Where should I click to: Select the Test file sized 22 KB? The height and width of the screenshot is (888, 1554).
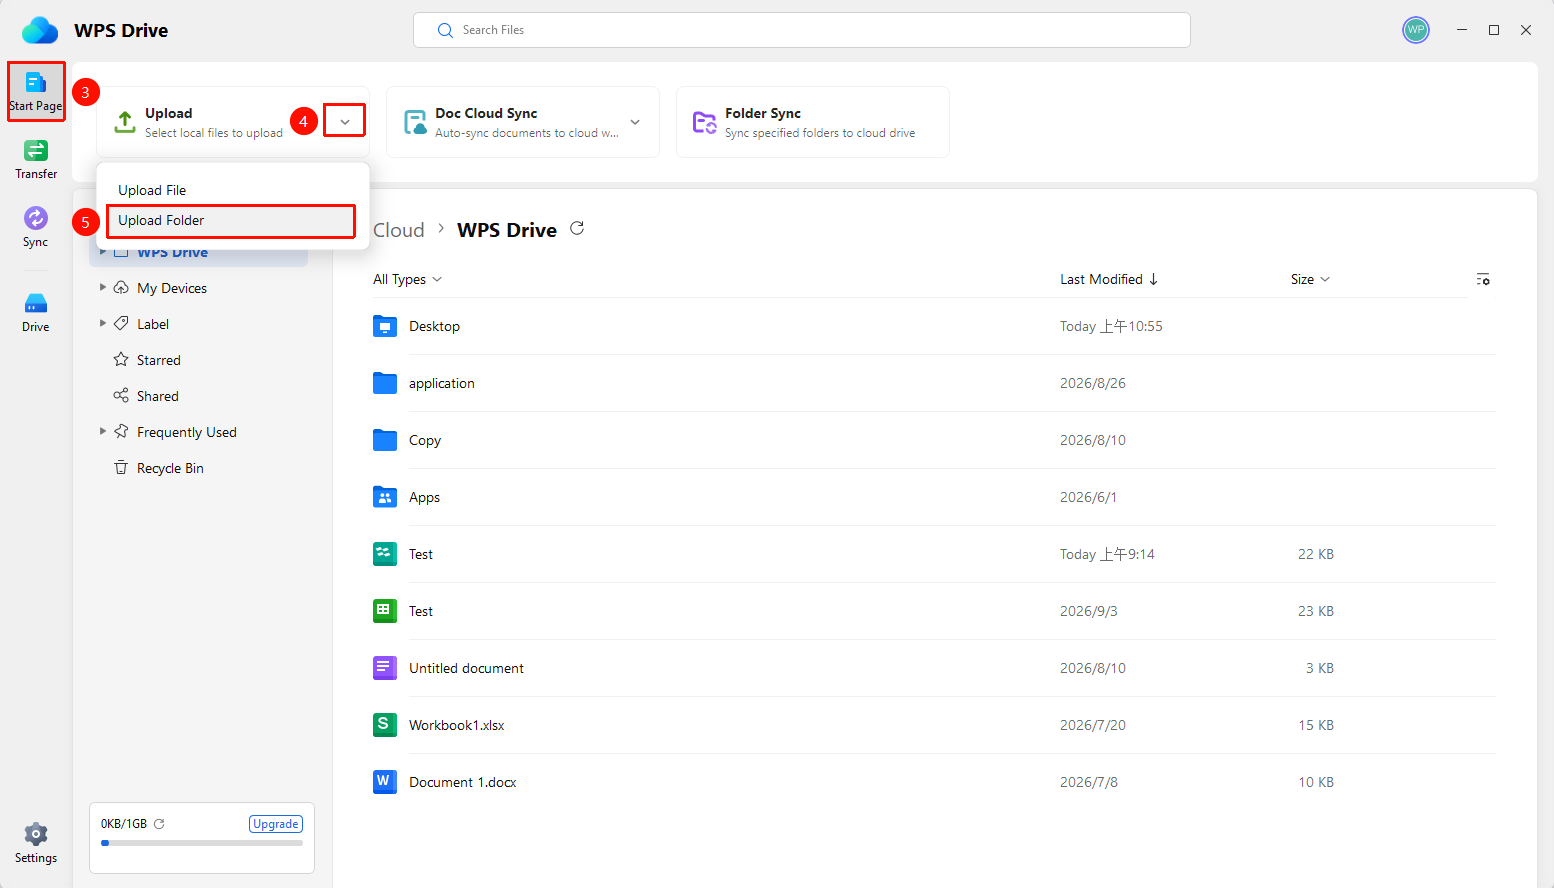point(934,554)
